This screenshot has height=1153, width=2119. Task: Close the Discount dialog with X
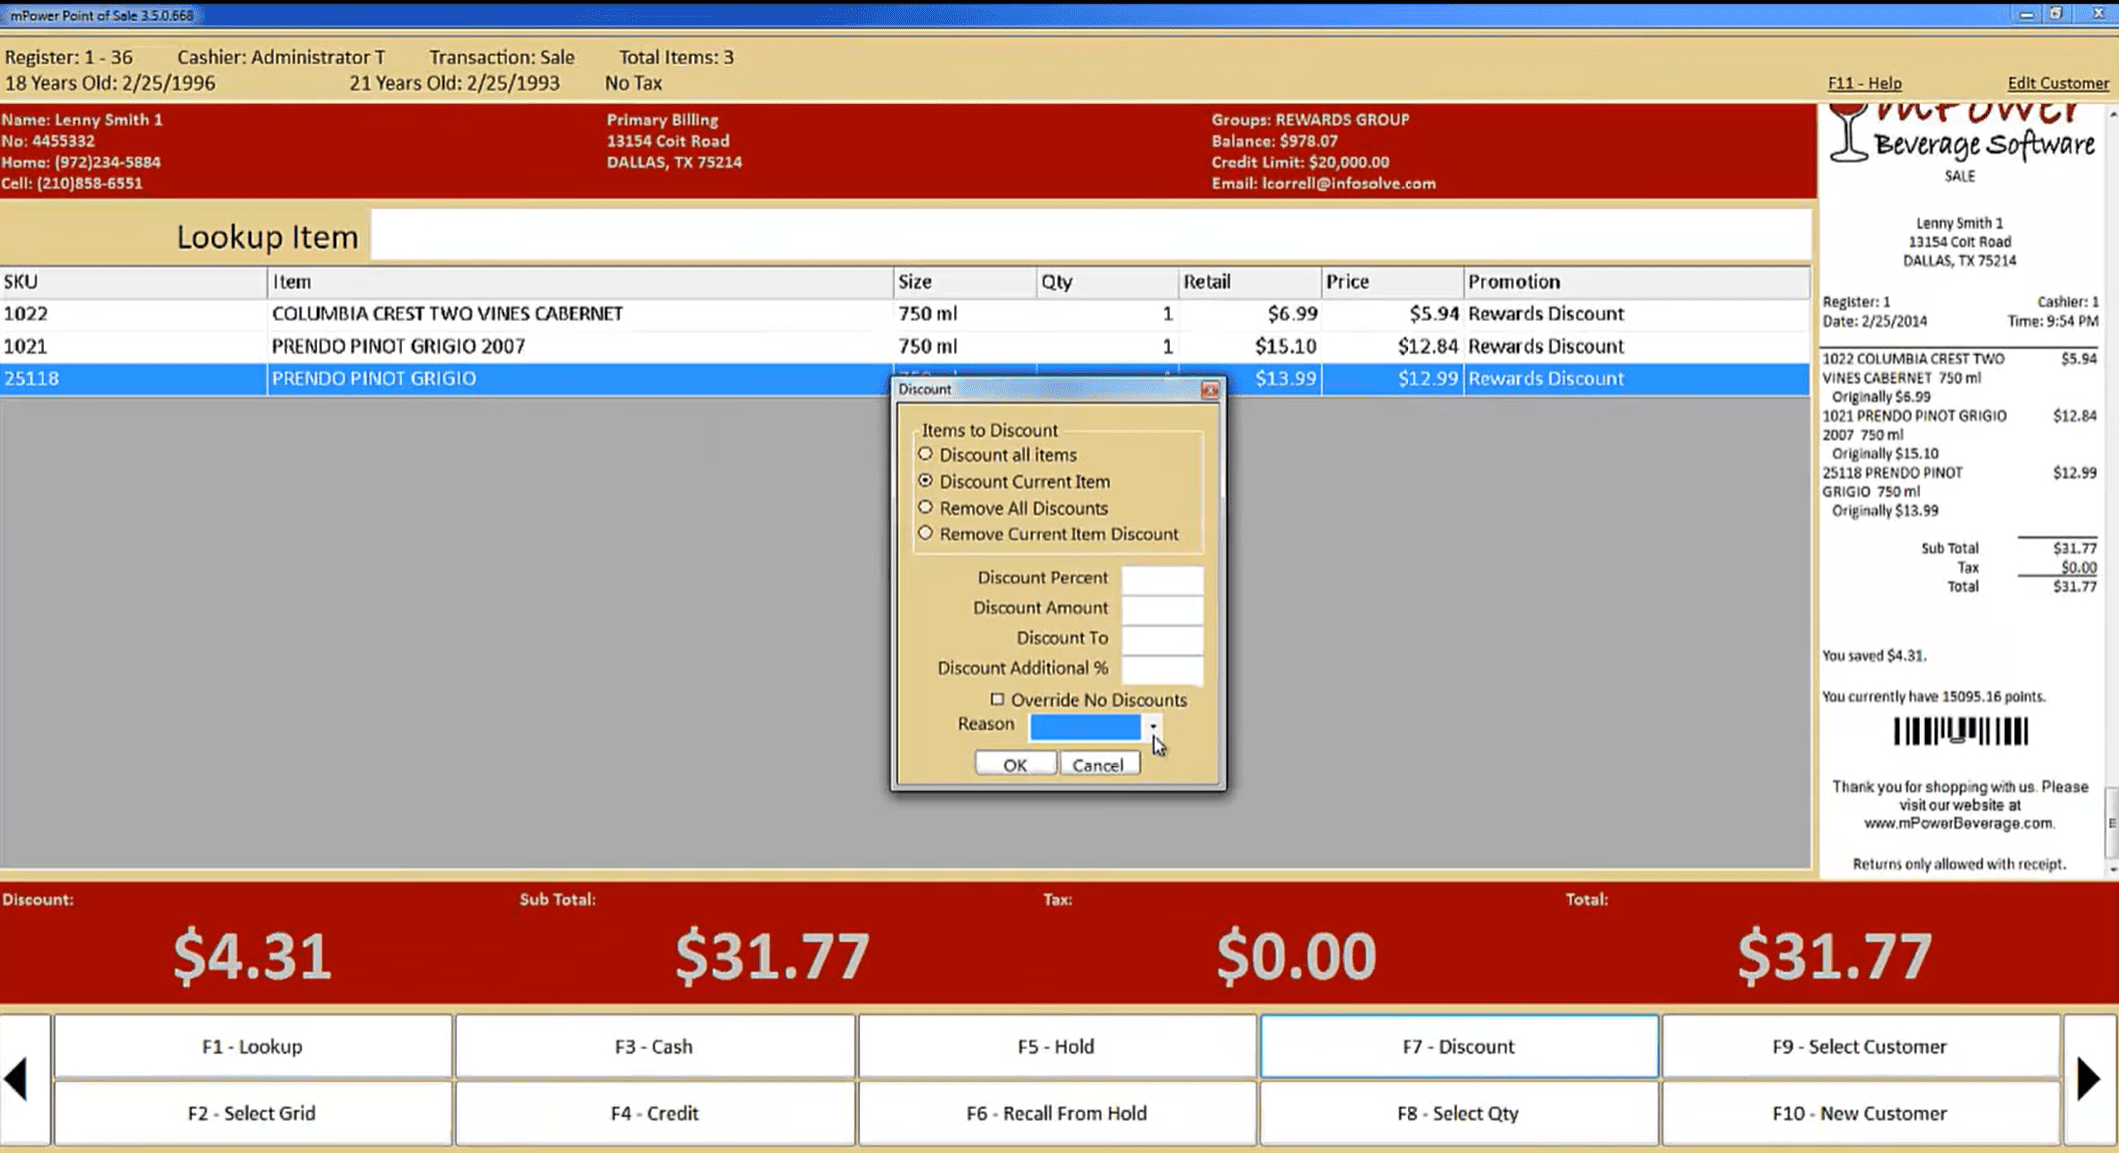[1210, 389]
